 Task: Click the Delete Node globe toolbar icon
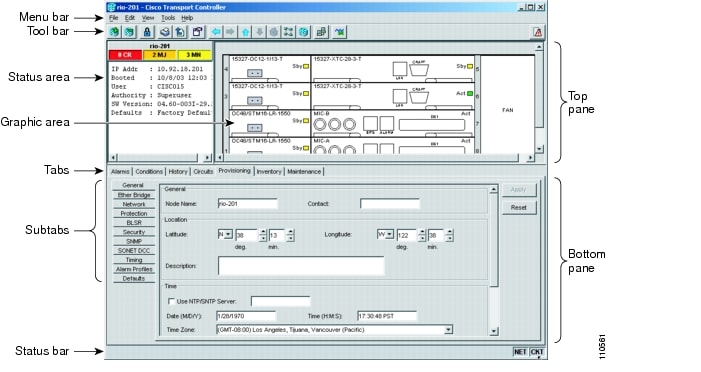tap(129, 32)
